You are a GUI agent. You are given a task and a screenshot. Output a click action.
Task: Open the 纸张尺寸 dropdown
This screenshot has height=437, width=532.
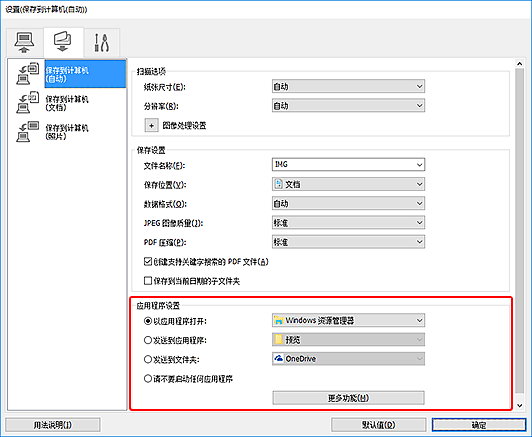[x=348, y=87]
